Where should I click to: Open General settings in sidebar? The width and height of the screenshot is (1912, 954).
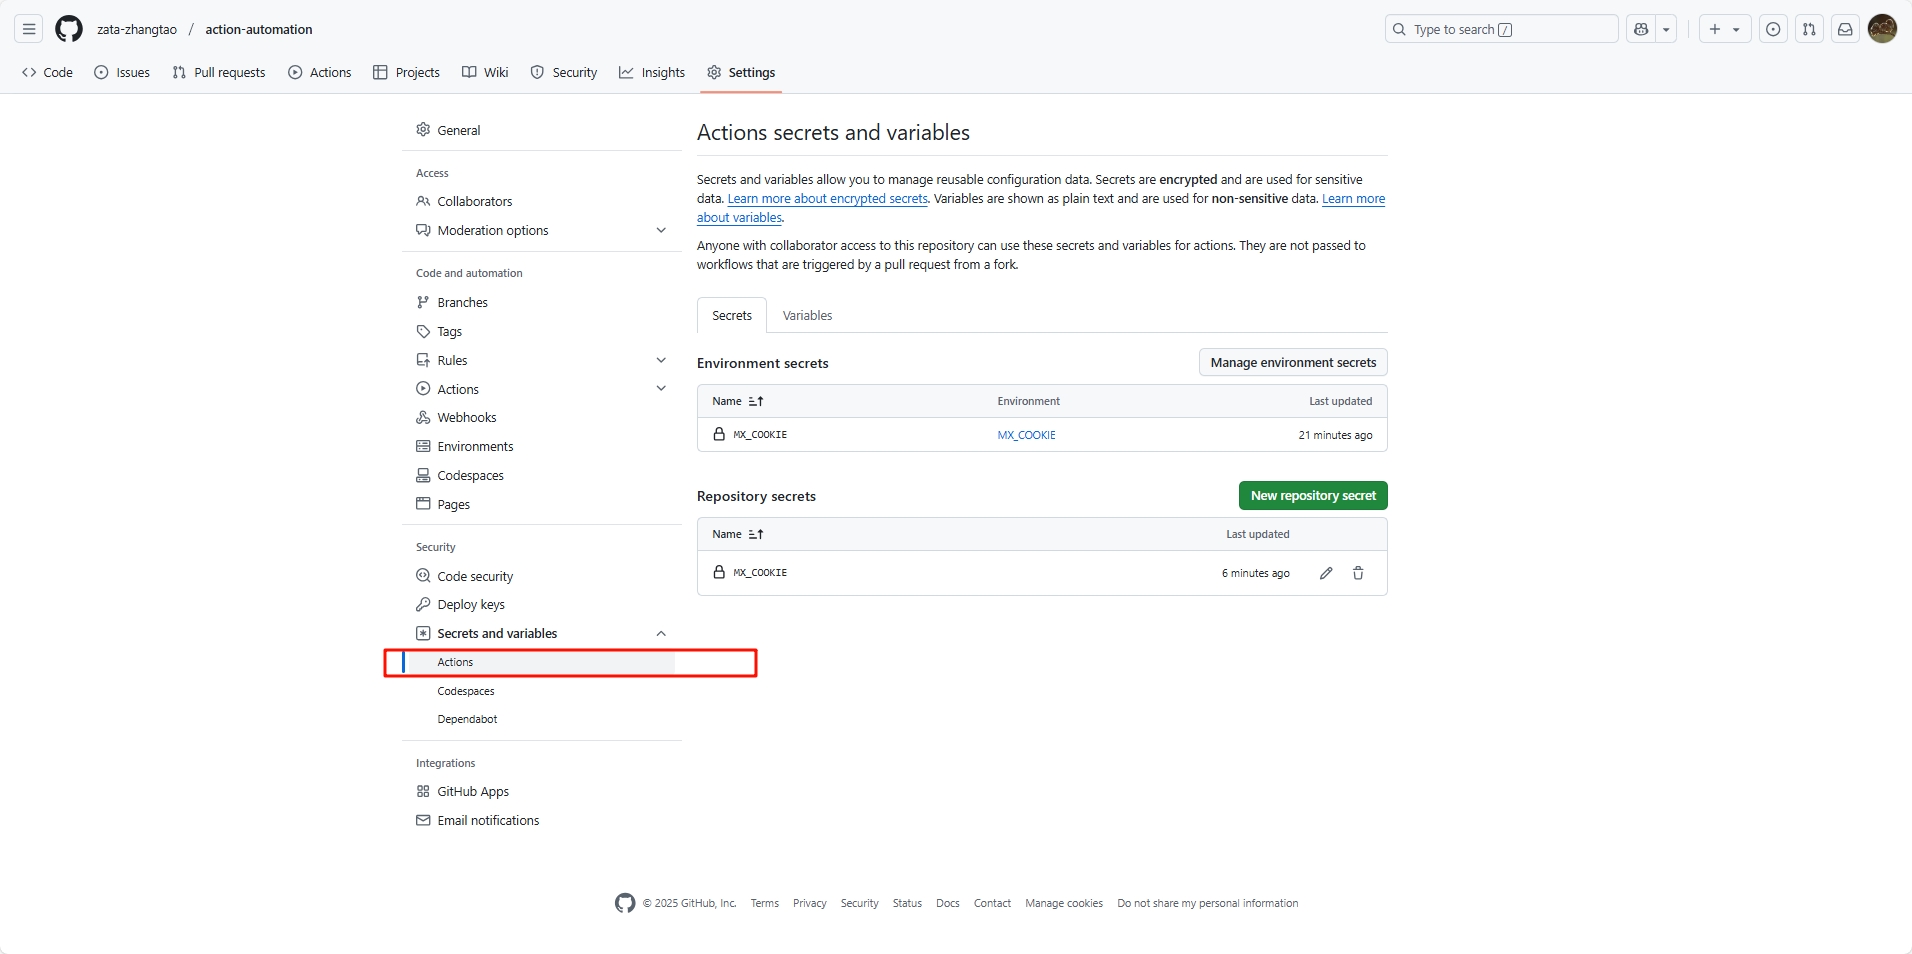542,130
